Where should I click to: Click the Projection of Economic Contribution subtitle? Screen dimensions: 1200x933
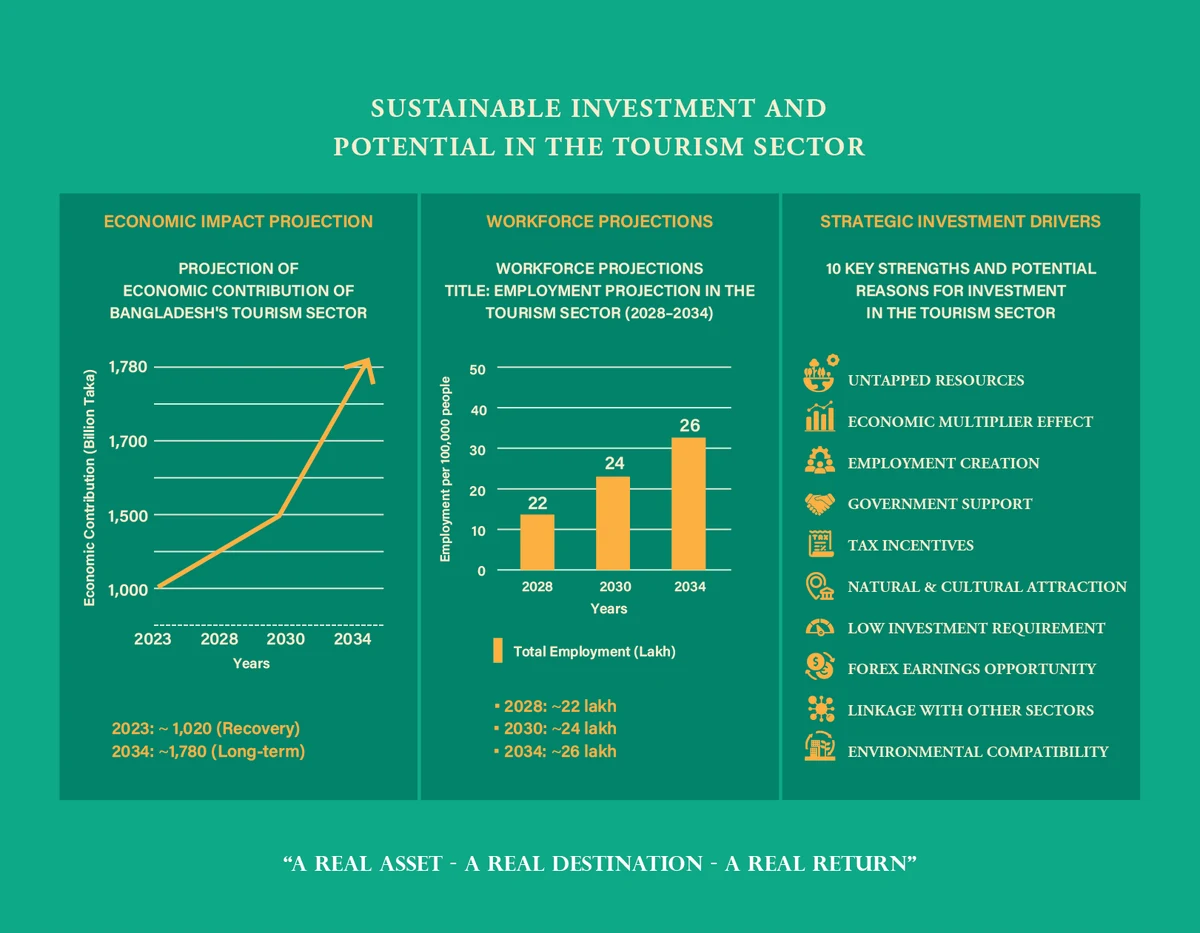[238, 291]
